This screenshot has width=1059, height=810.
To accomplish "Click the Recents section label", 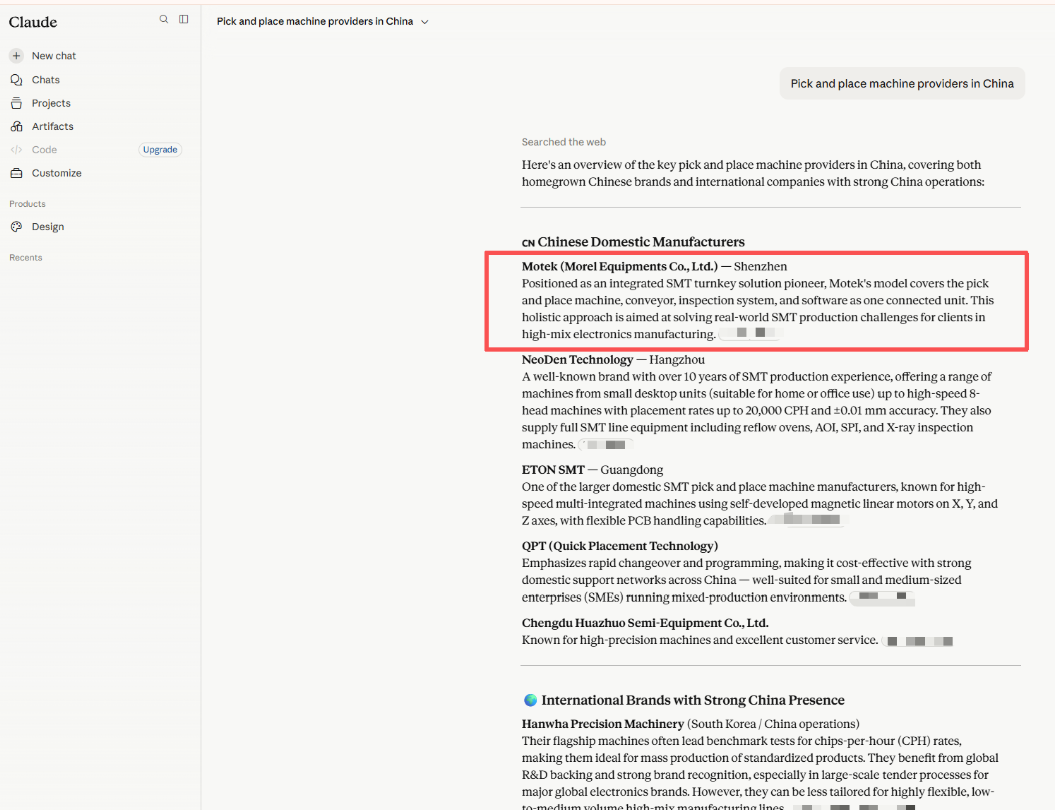I will pyautogui.click(x=26, y=257).
